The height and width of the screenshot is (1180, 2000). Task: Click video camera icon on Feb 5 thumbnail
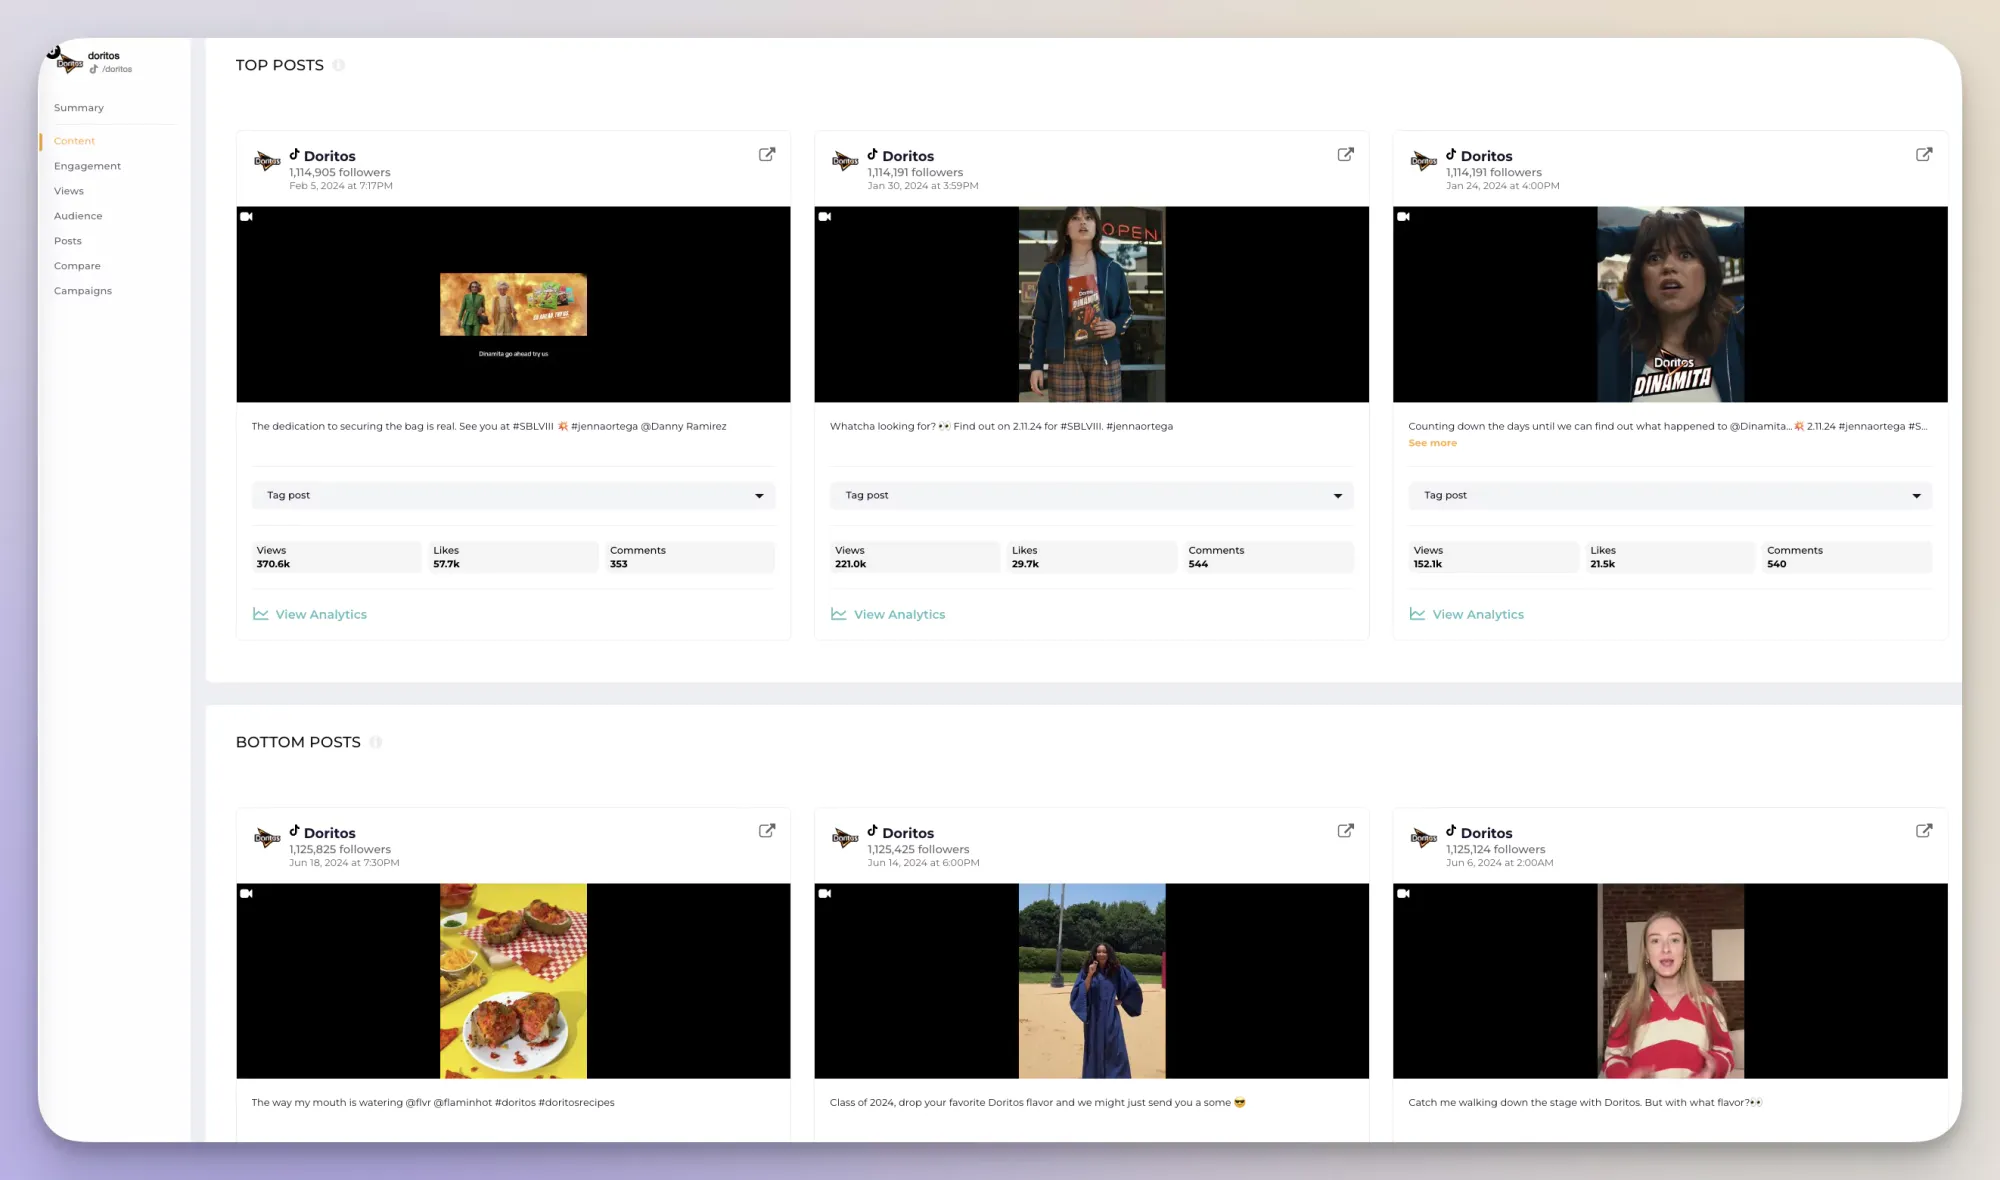(x=247, y=217)
